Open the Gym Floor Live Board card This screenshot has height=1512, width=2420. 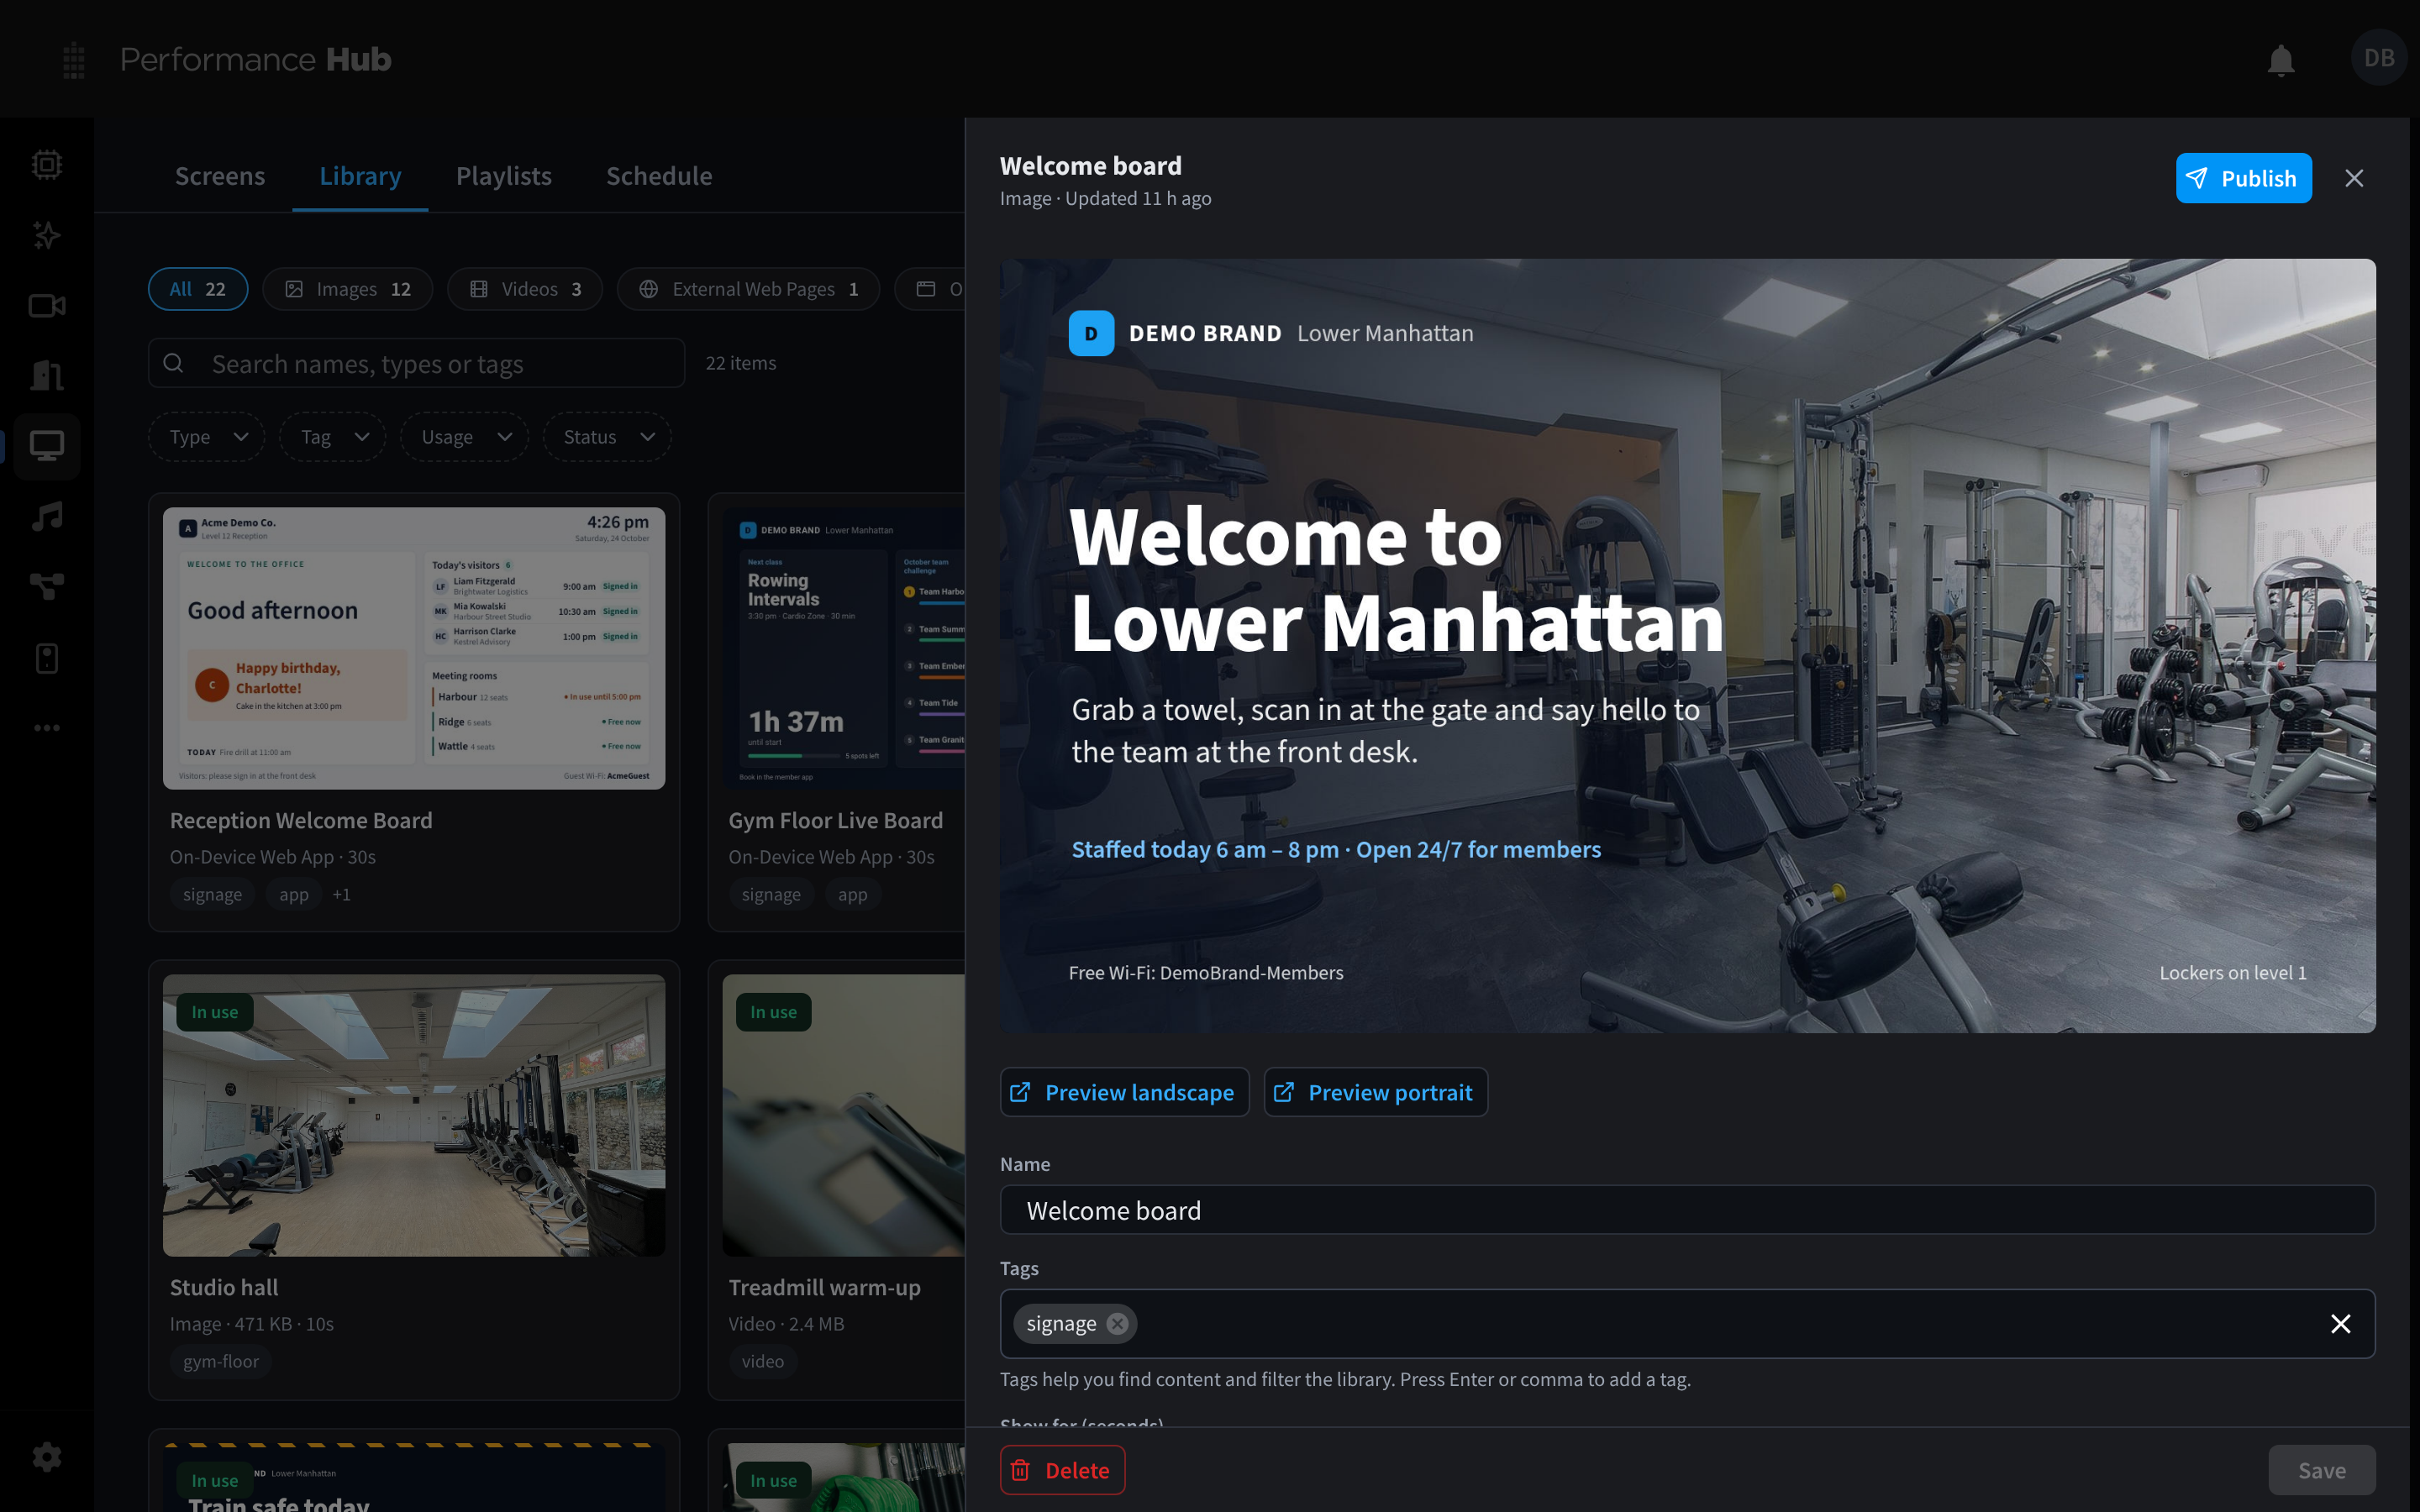tap(836, 712)
